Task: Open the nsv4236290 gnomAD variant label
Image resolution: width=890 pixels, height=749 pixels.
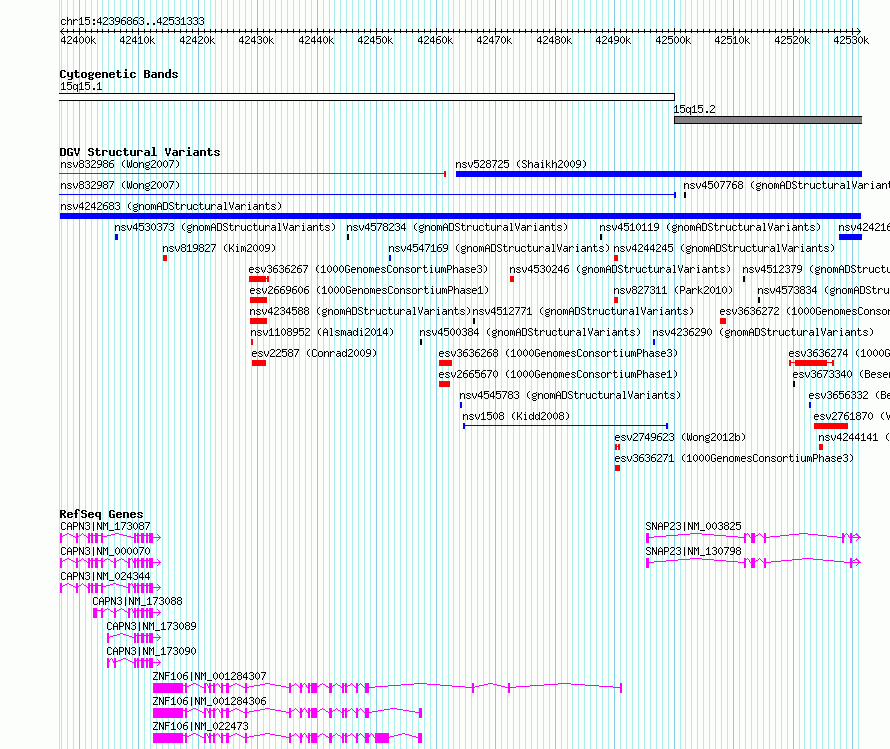Action: pos(763,333)
